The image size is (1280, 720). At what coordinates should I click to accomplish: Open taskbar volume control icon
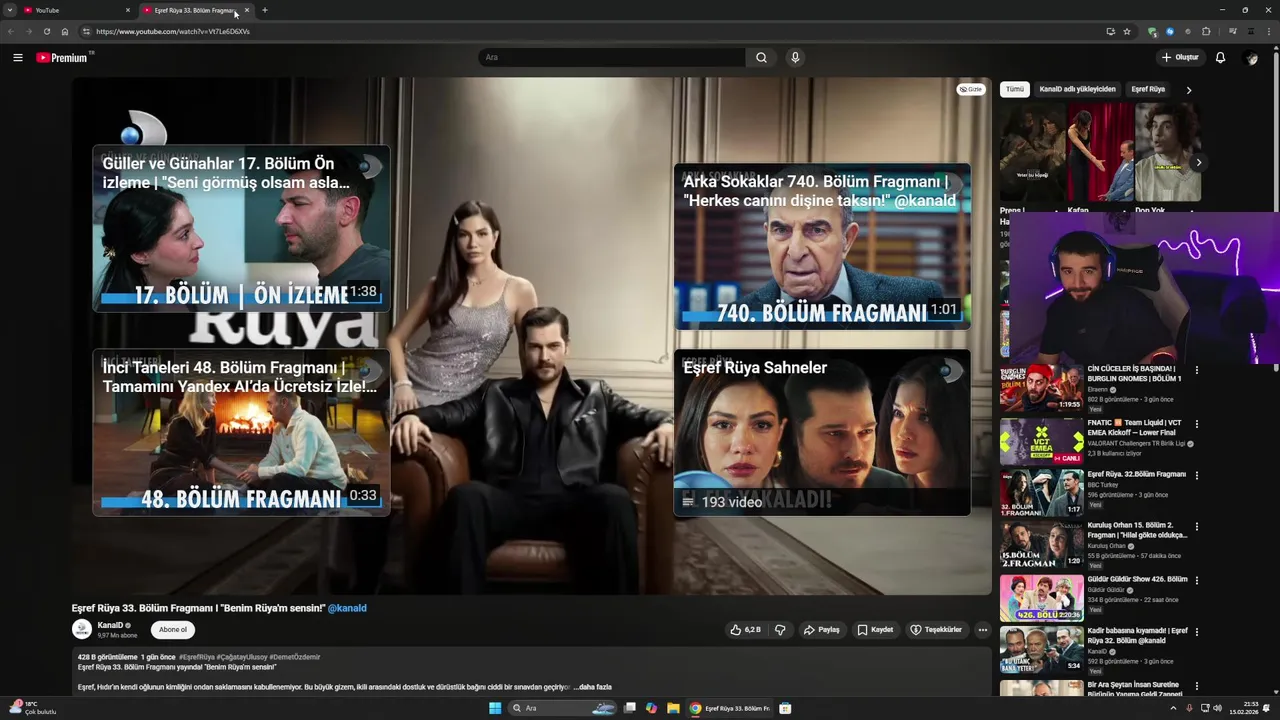click(x=1217, y=708)
